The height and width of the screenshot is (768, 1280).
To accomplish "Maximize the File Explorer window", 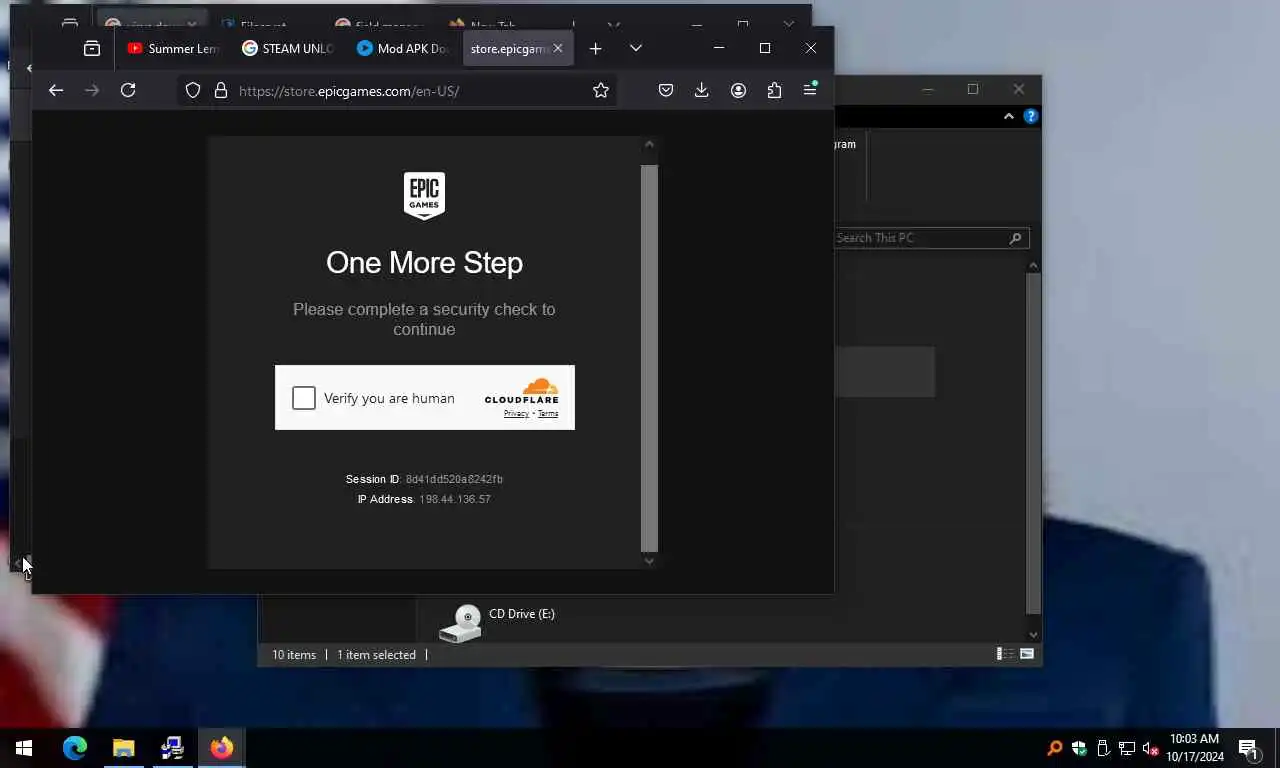I will 973,89.
